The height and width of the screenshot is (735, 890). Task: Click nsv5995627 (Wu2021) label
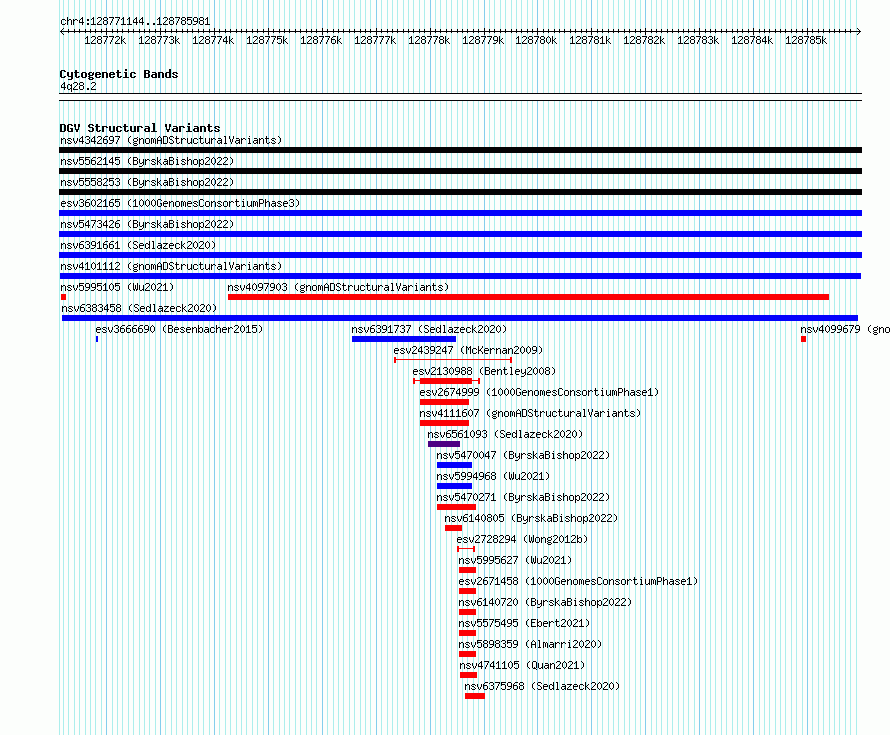(x=515, y=560)
